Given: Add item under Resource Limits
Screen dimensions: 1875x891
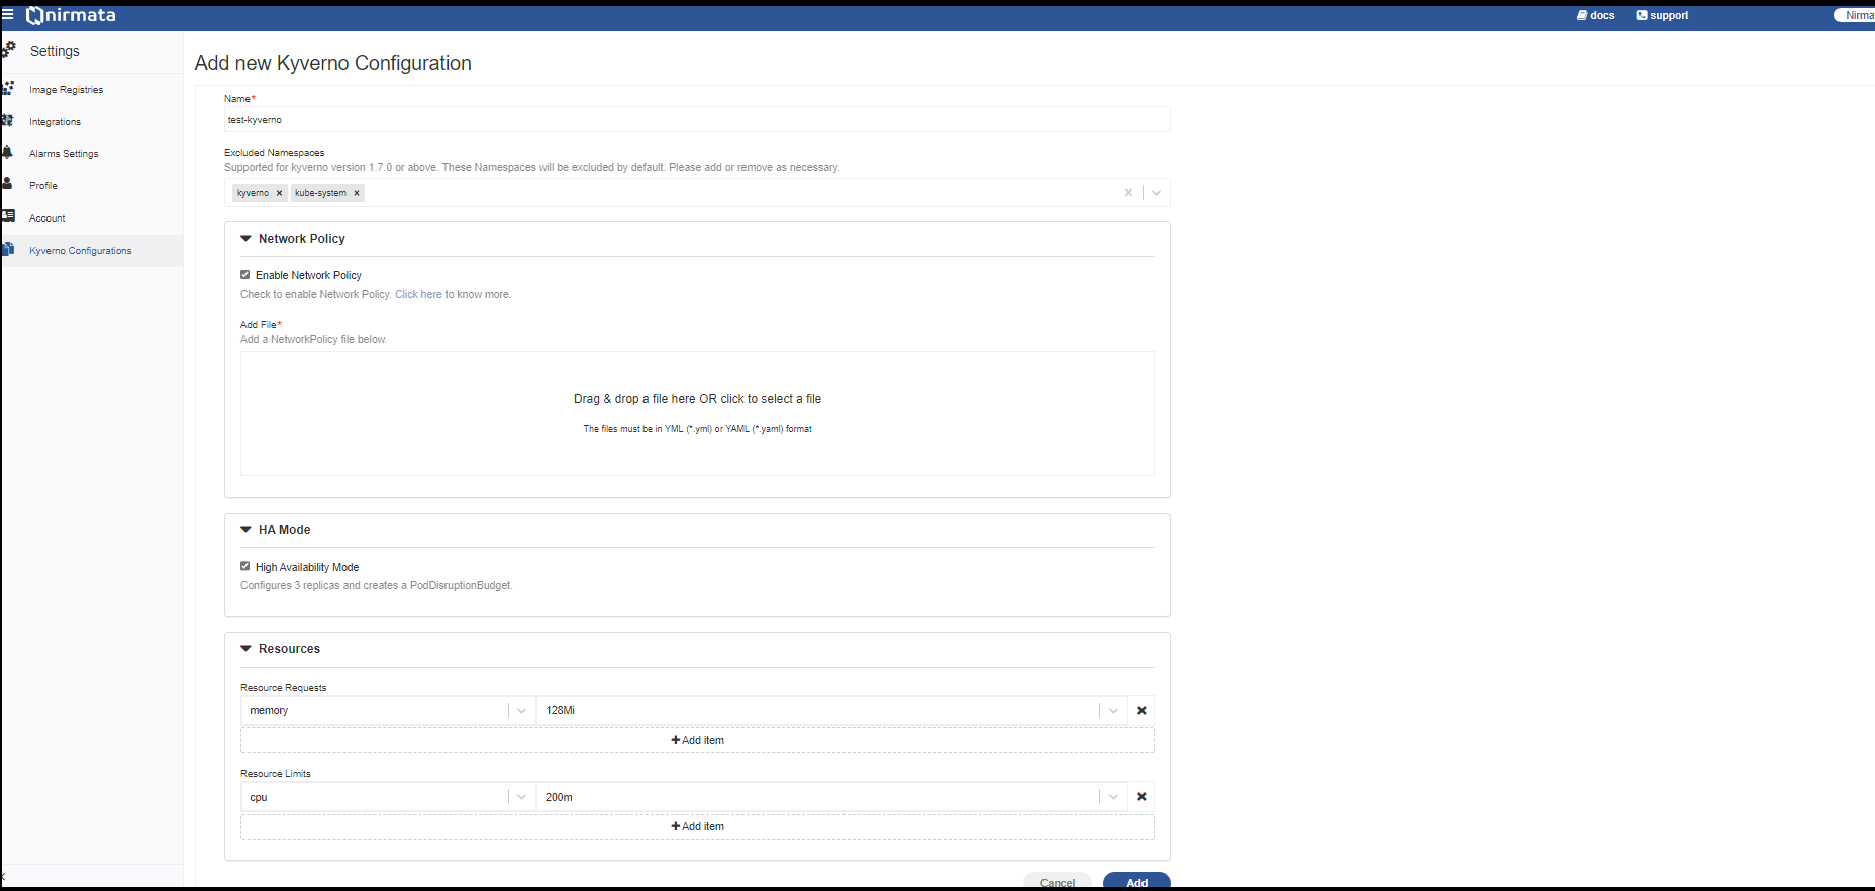Looking at the screenshot, I should (x=697, y=826).
